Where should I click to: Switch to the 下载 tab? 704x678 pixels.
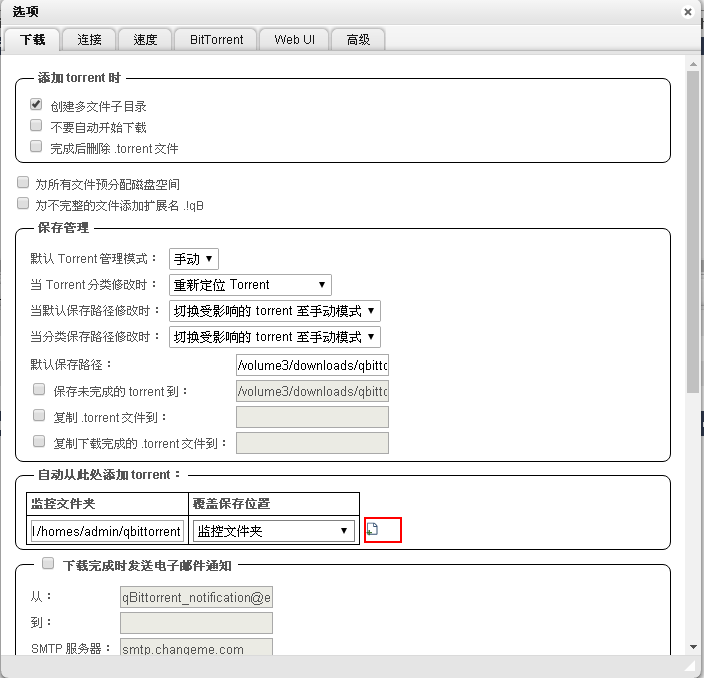click(32, 40)
